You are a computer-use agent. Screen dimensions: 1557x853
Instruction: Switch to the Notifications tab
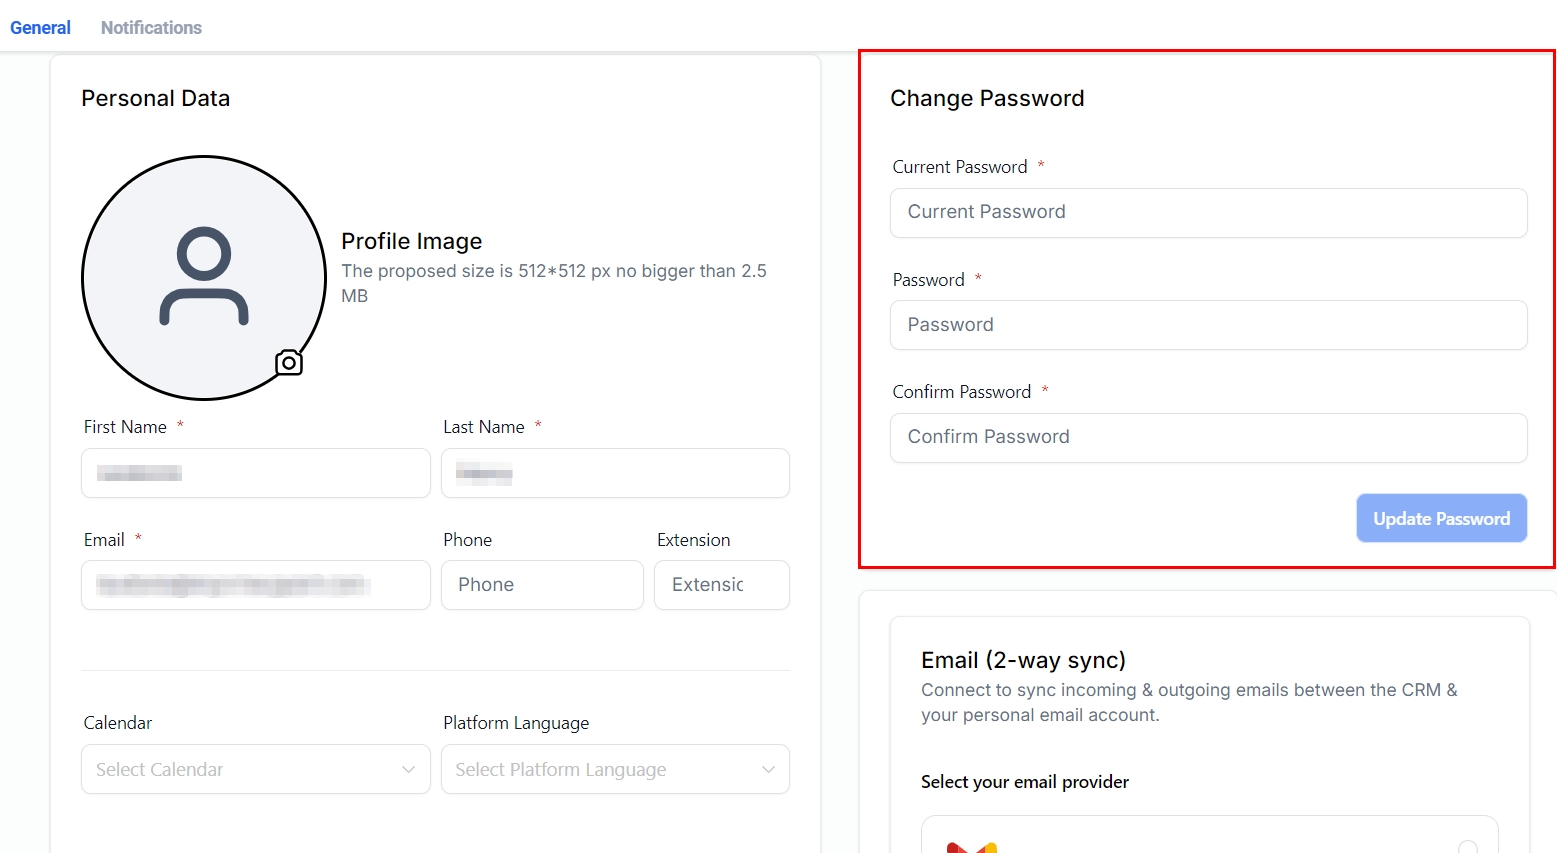point(151,28)
